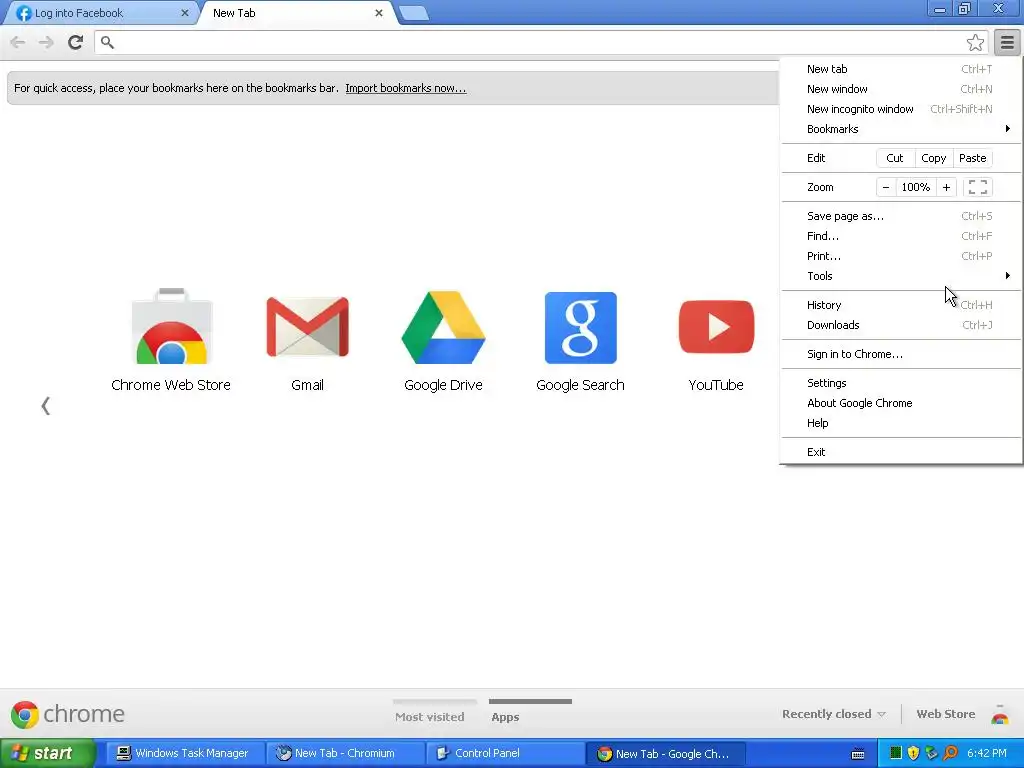Choose Sign in to Chrome...
Image resolution: width=1024 pixels, height=768 pixels.
(x=902, y=354)
